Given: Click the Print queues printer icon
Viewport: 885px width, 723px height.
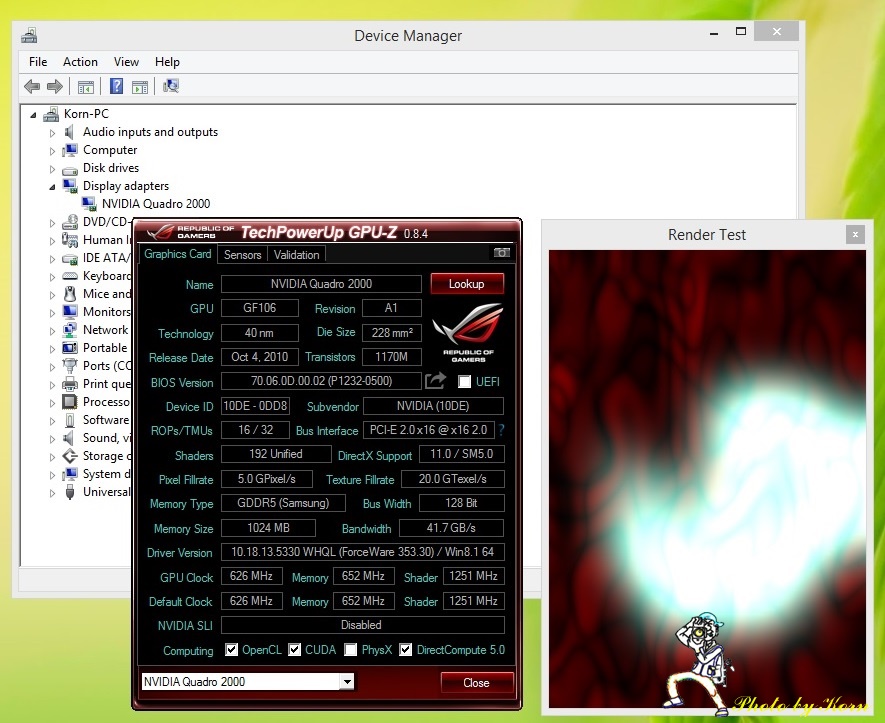Looking at the screenshot, I should coord(69,384).
